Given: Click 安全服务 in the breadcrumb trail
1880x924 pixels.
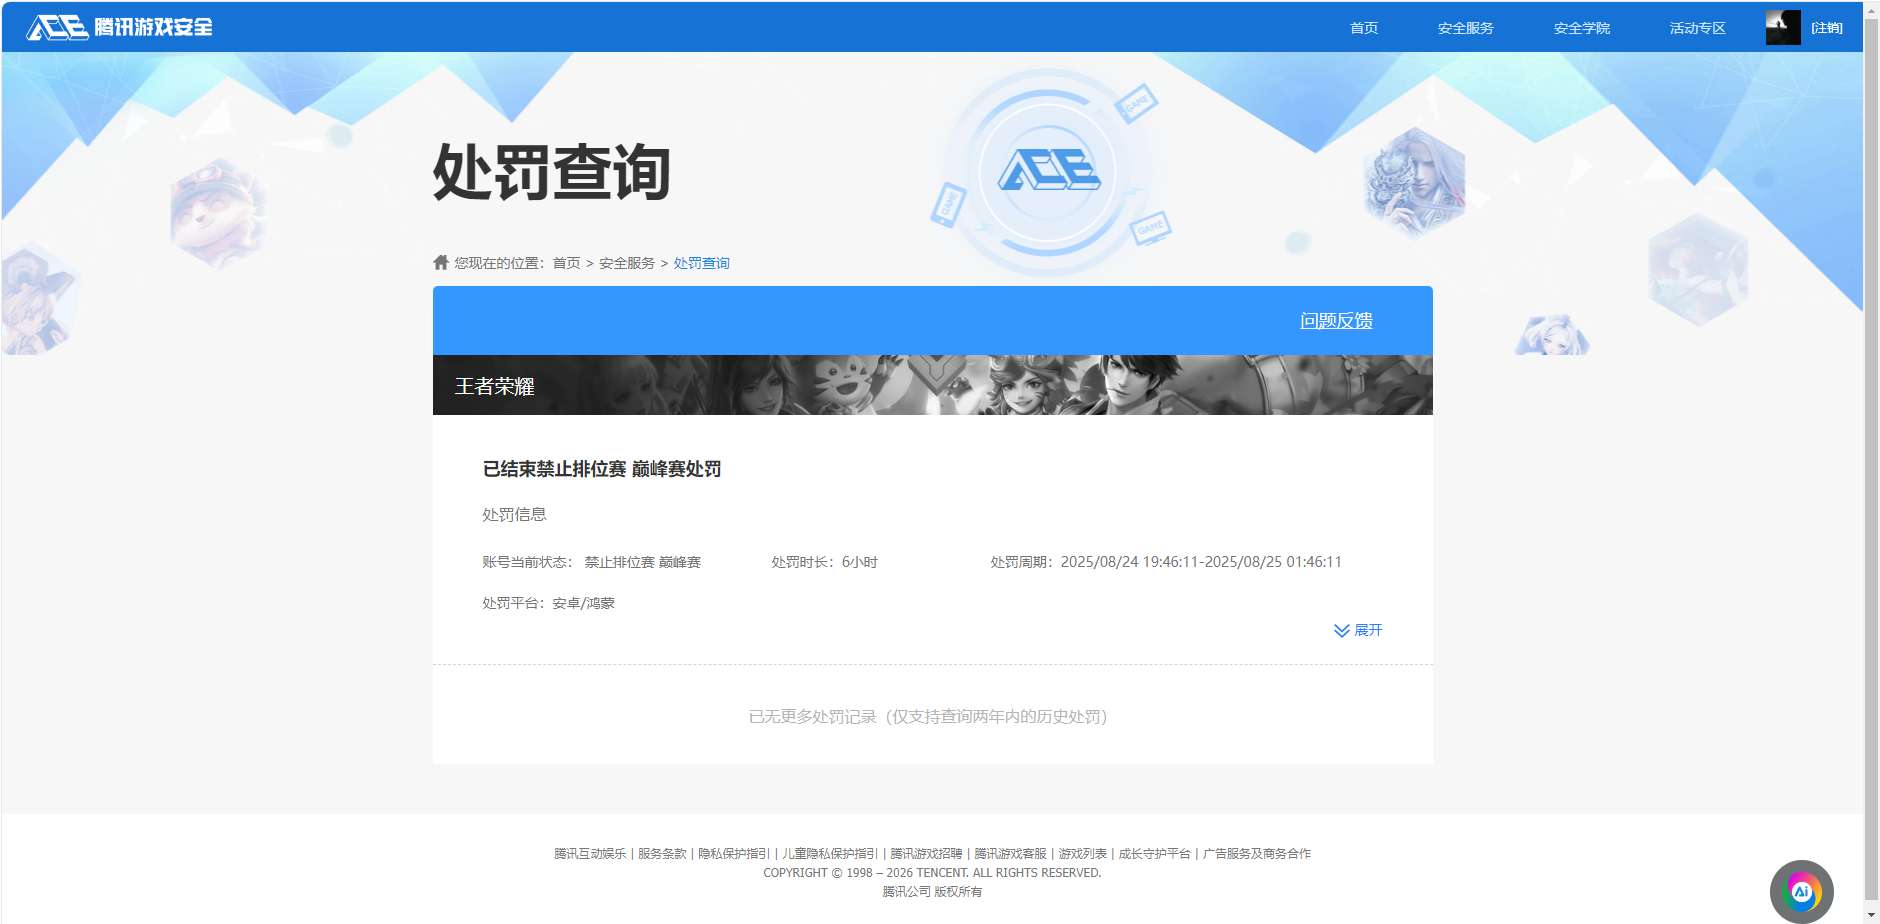Looking at the screenshot, I should click(x=627, y=262).
